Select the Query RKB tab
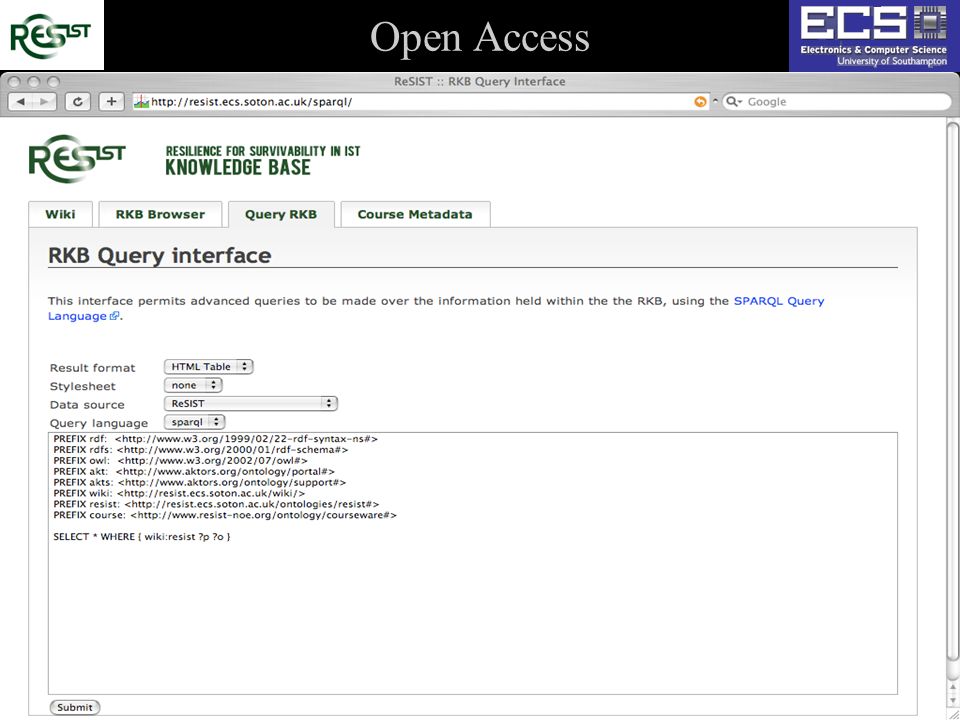 (x=281, y=214)
